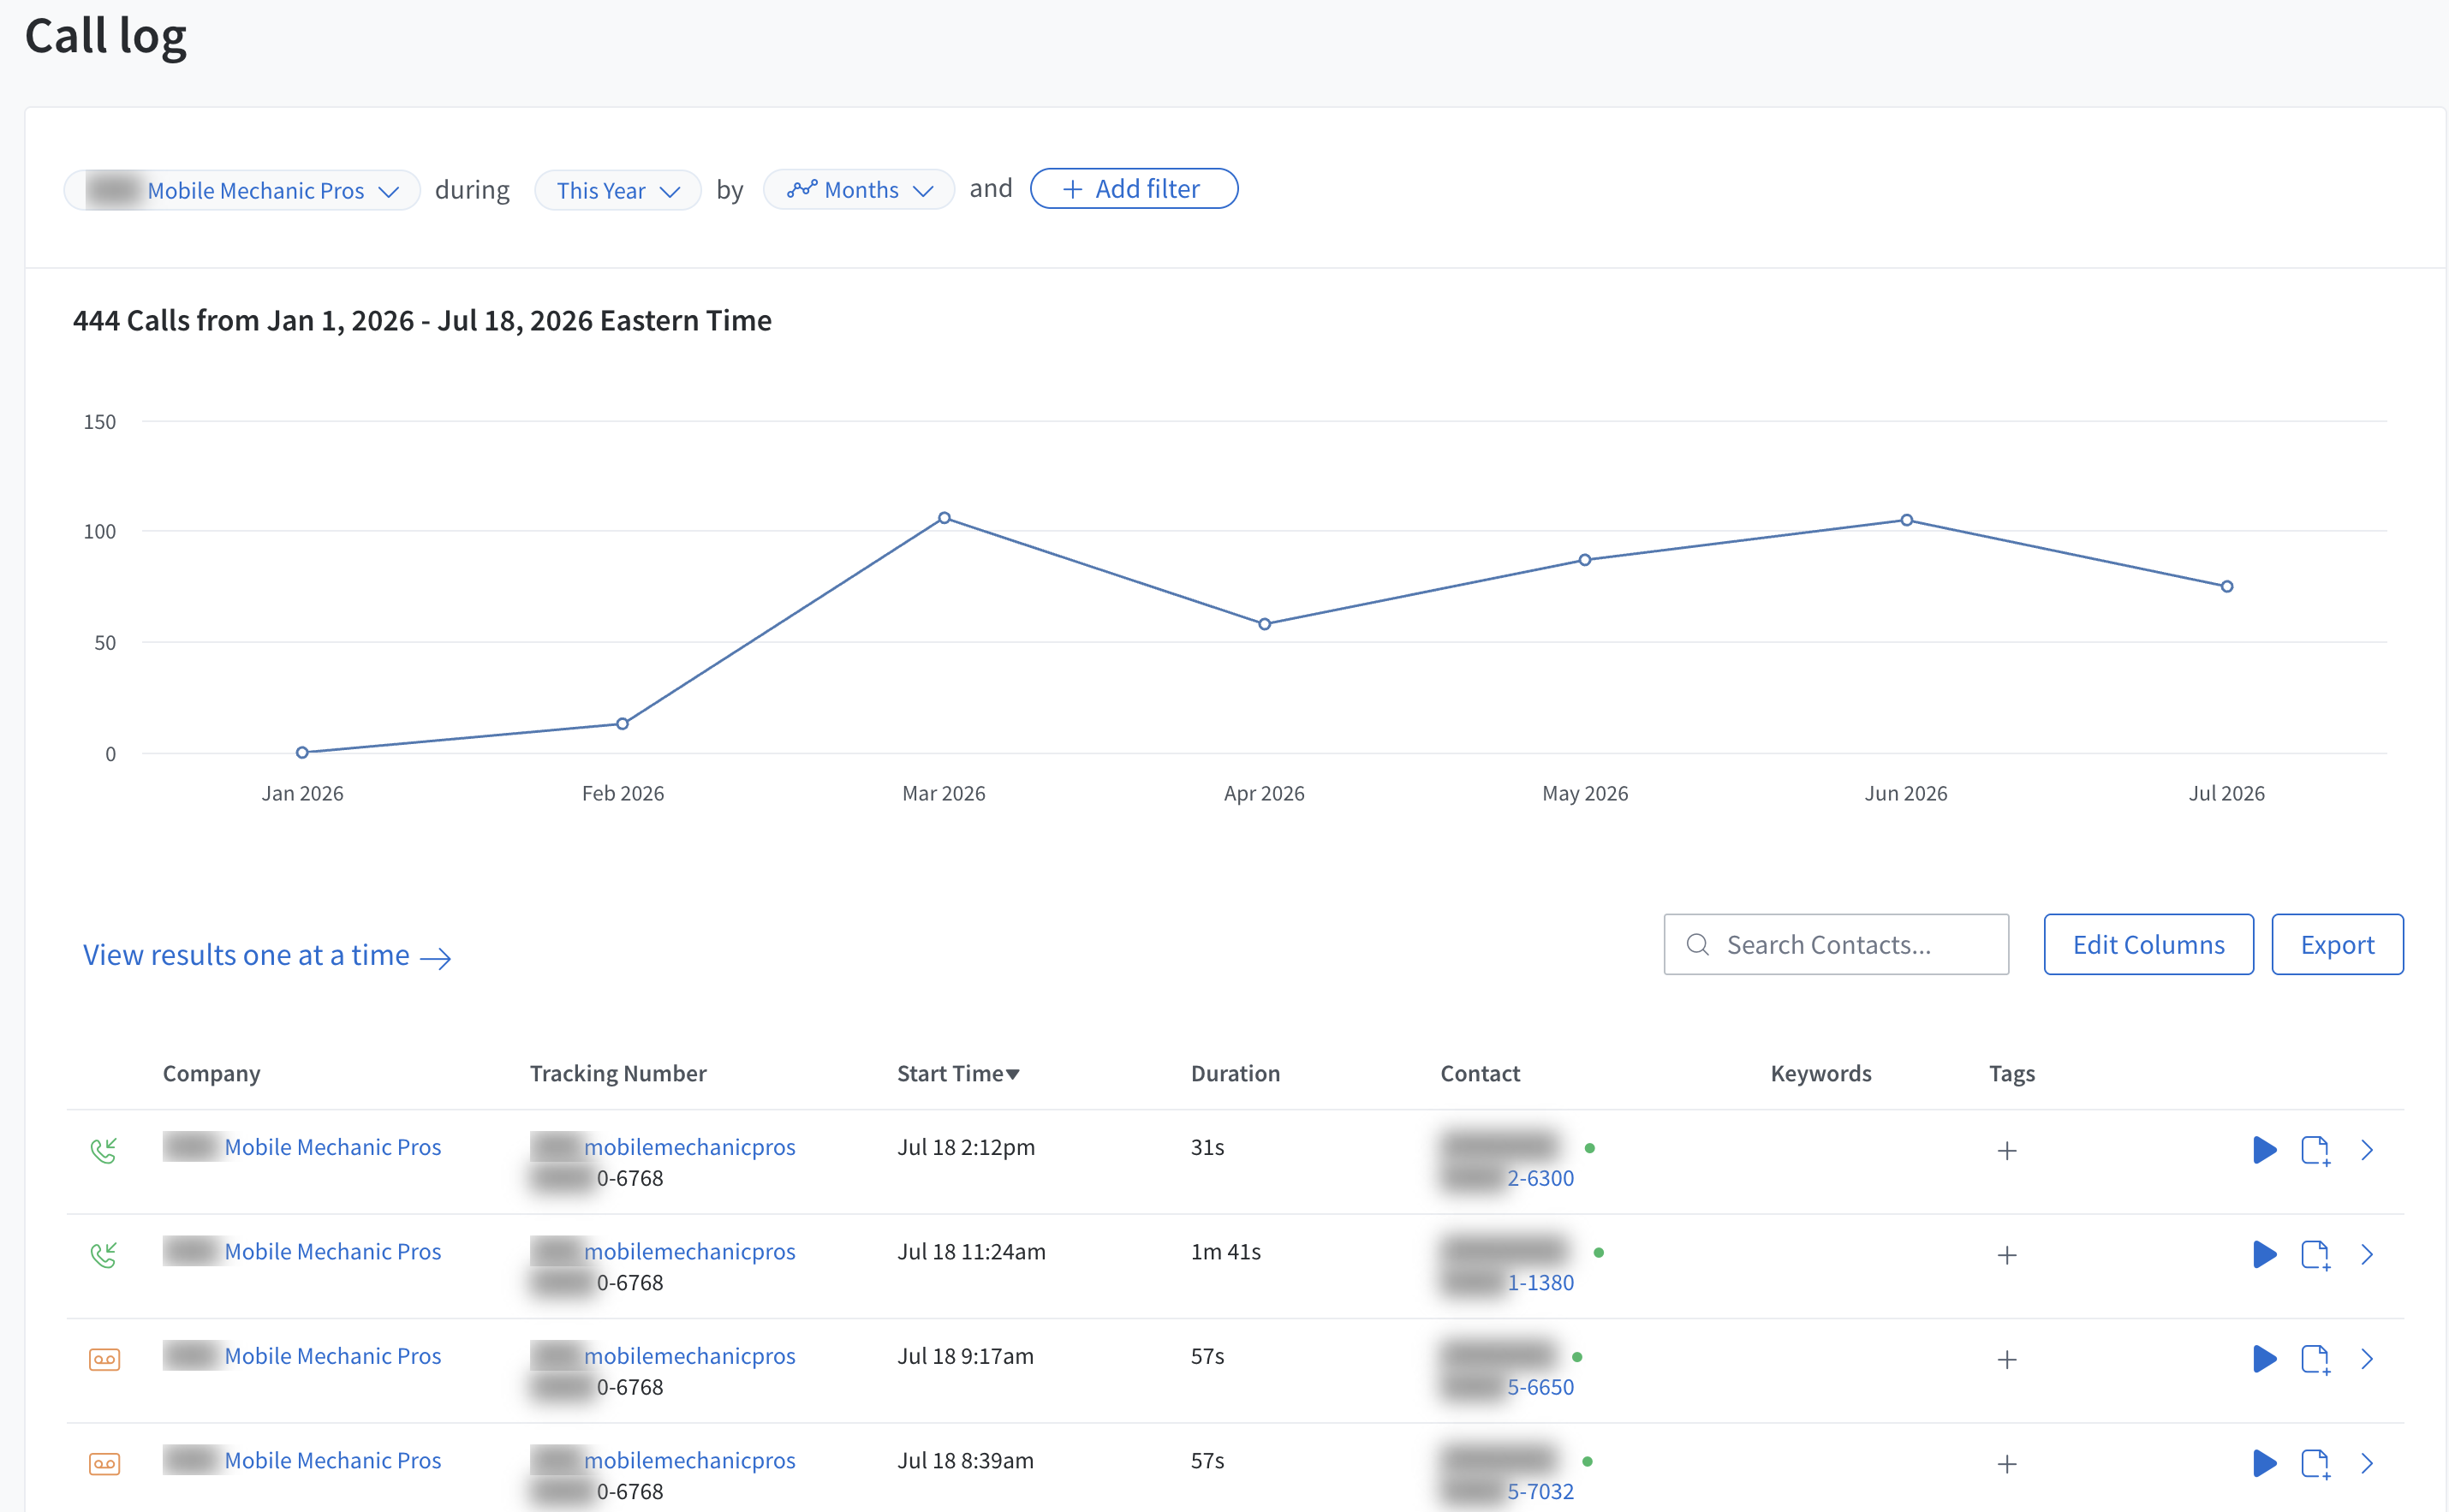Add note icon for Jul 18 11:24am call

(x=2316, y=1255)
